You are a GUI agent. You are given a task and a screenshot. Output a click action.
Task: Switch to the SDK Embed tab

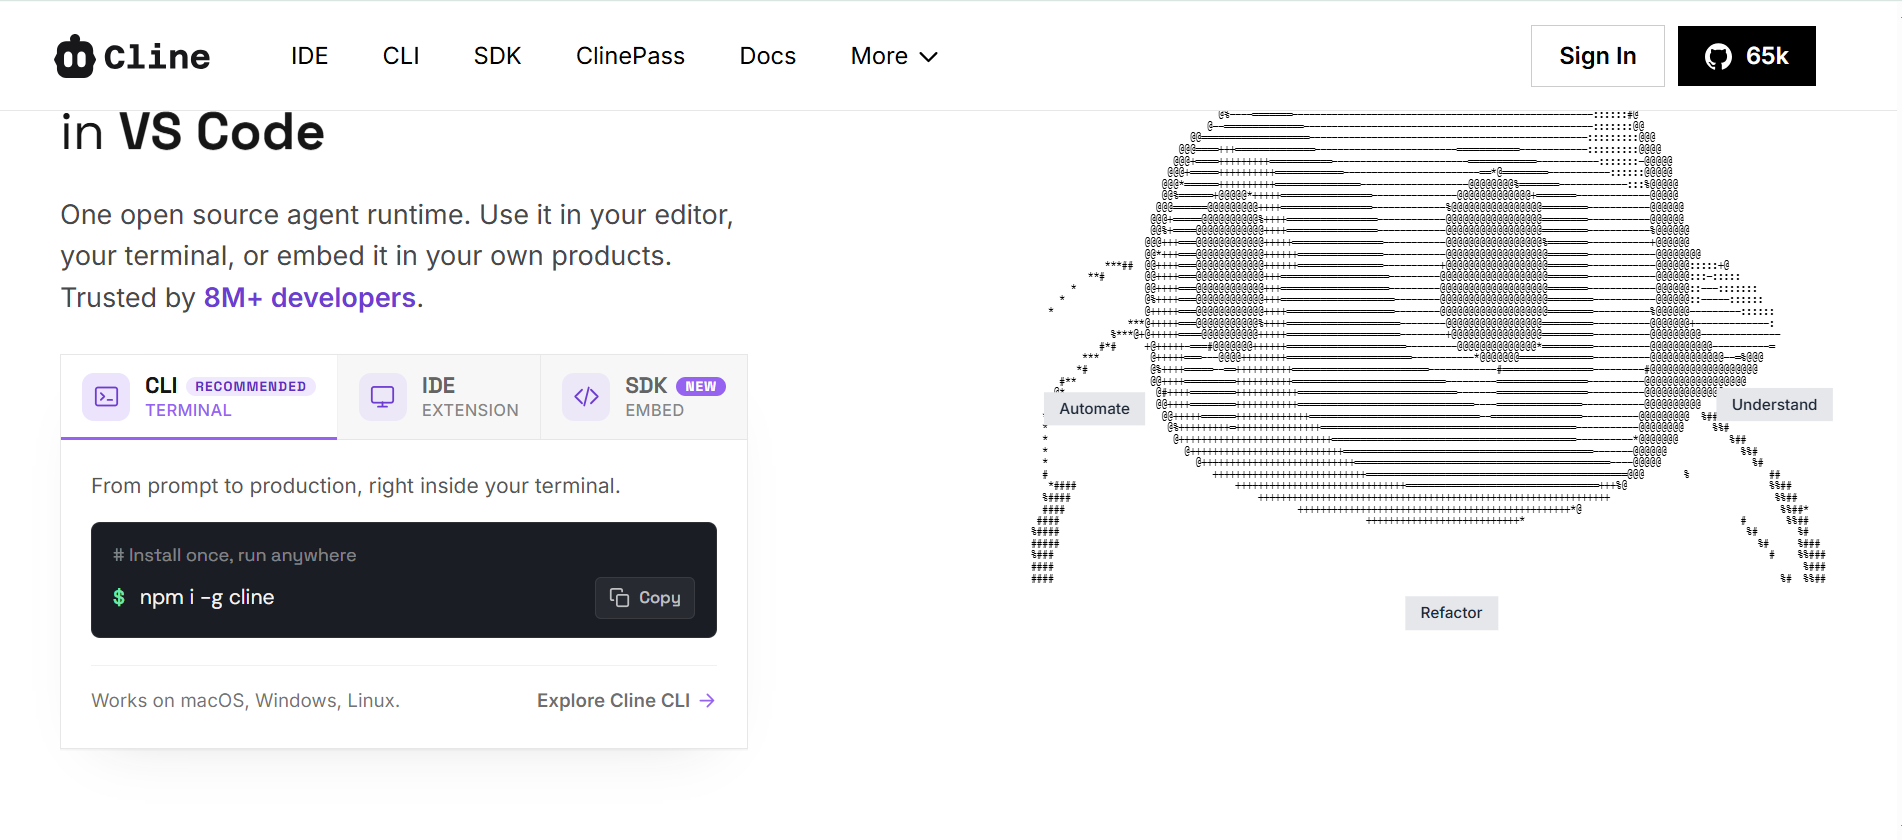644,397
